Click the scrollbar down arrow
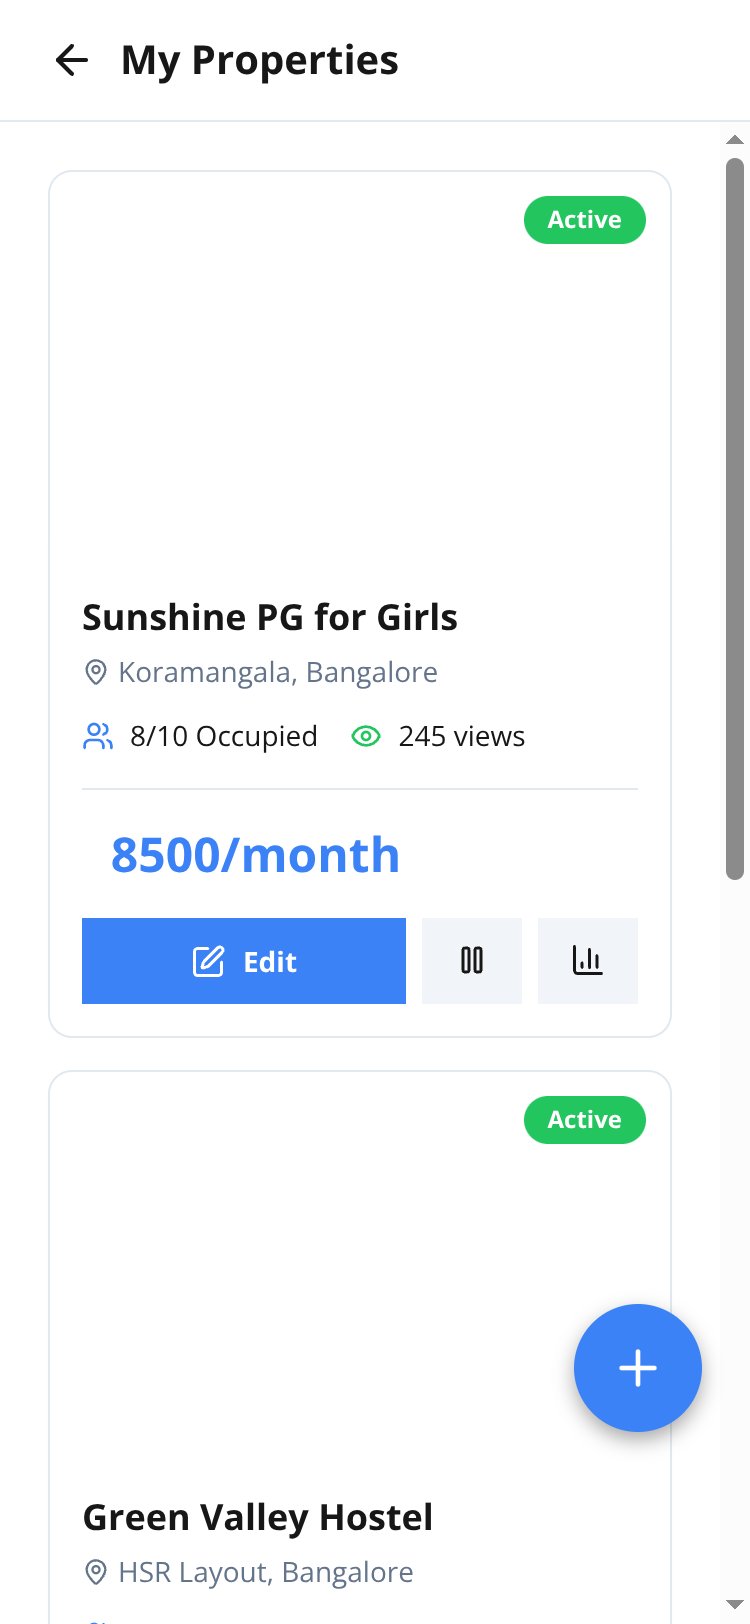750x1624 pixels. pos(735,1605)
